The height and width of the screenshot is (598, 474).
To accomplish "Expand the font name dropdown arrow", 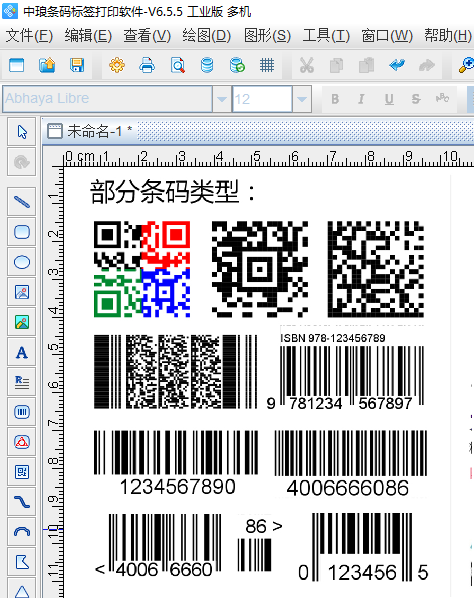I will [x=222, y=99].
